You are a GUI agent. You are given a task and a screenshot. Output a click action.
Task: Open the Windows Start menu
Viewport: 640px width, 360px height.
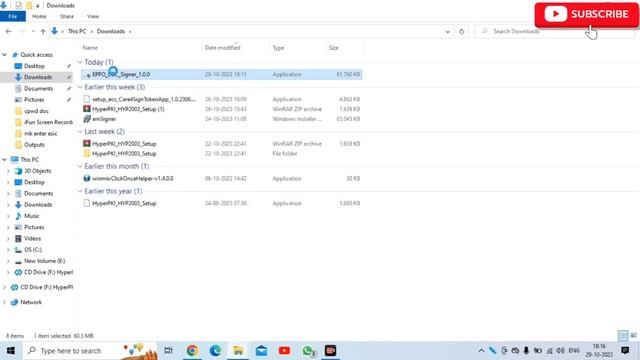point(11,351)
